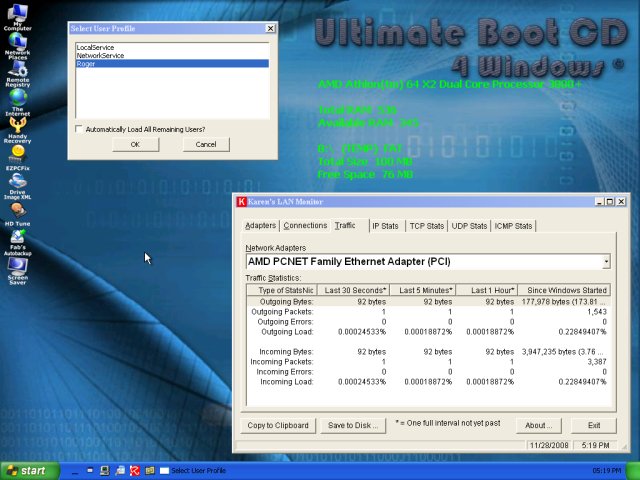Select the Outgoing Packets row label

pos(282,312)
